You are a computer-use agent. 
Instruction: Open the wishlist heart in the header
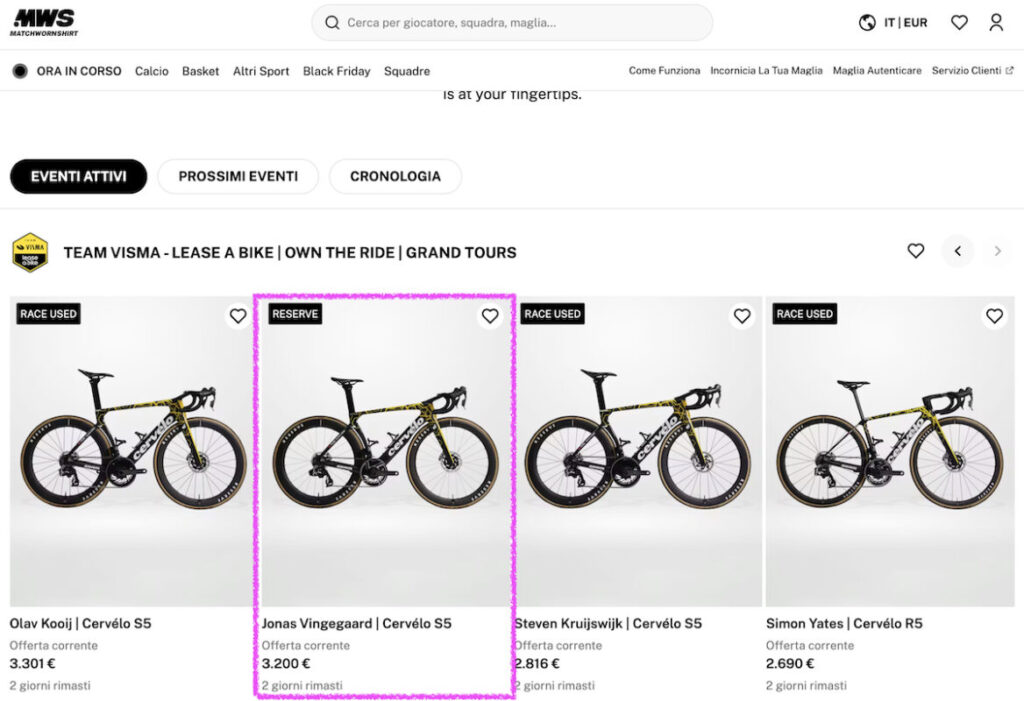coord(959,22)
